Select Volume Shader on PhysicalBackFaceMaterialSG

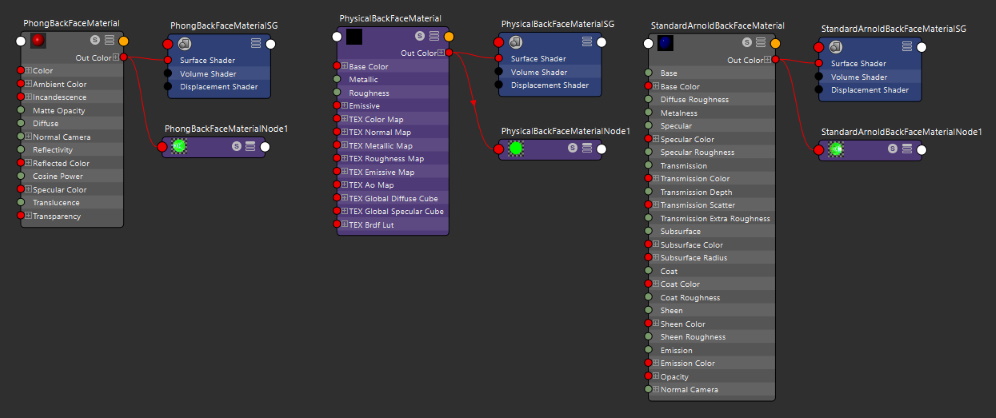550,72
